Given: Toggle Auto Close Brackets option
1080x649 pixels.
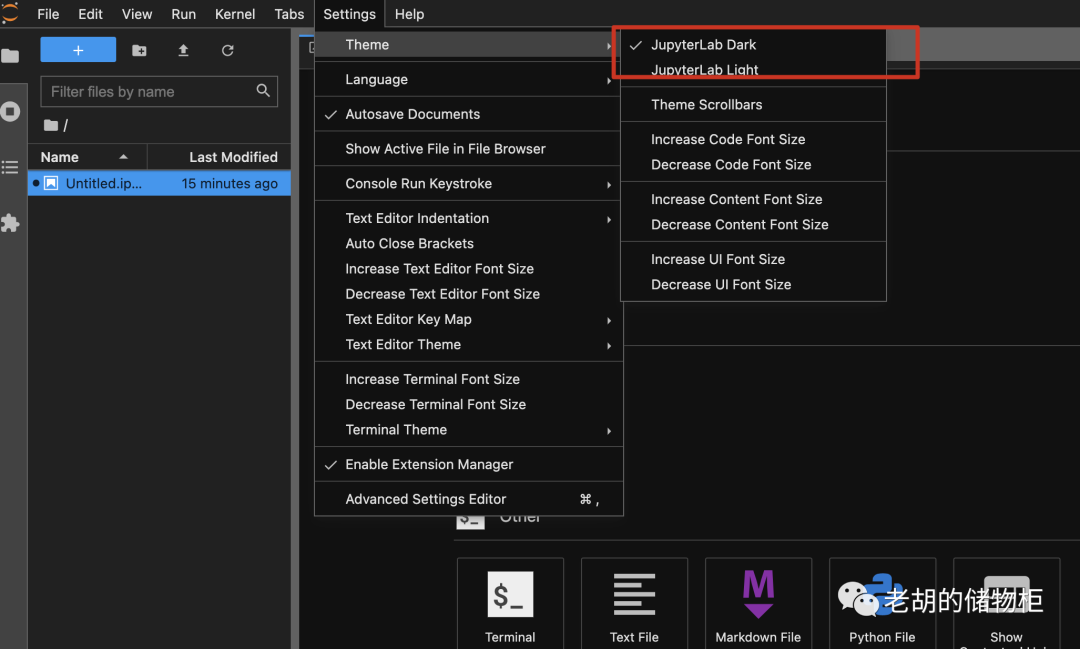Looking at the screenshot, I should (x=468, y=244).
